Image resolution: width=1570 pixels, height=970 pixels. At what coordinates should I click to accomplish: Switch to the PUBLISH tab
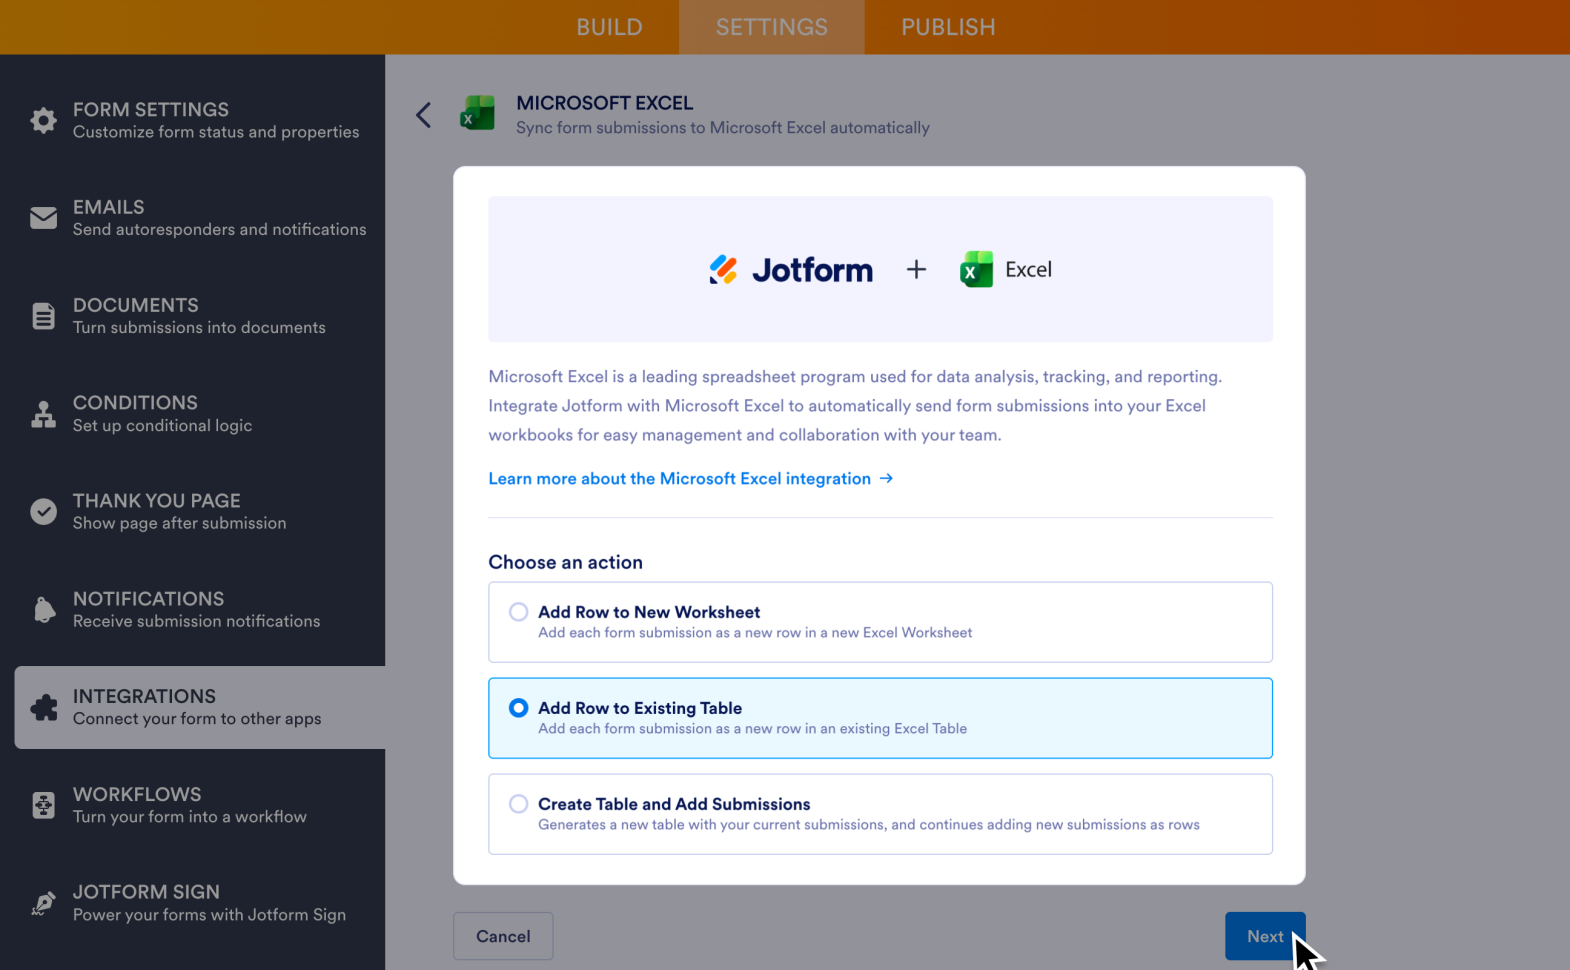tap(948, 27)
